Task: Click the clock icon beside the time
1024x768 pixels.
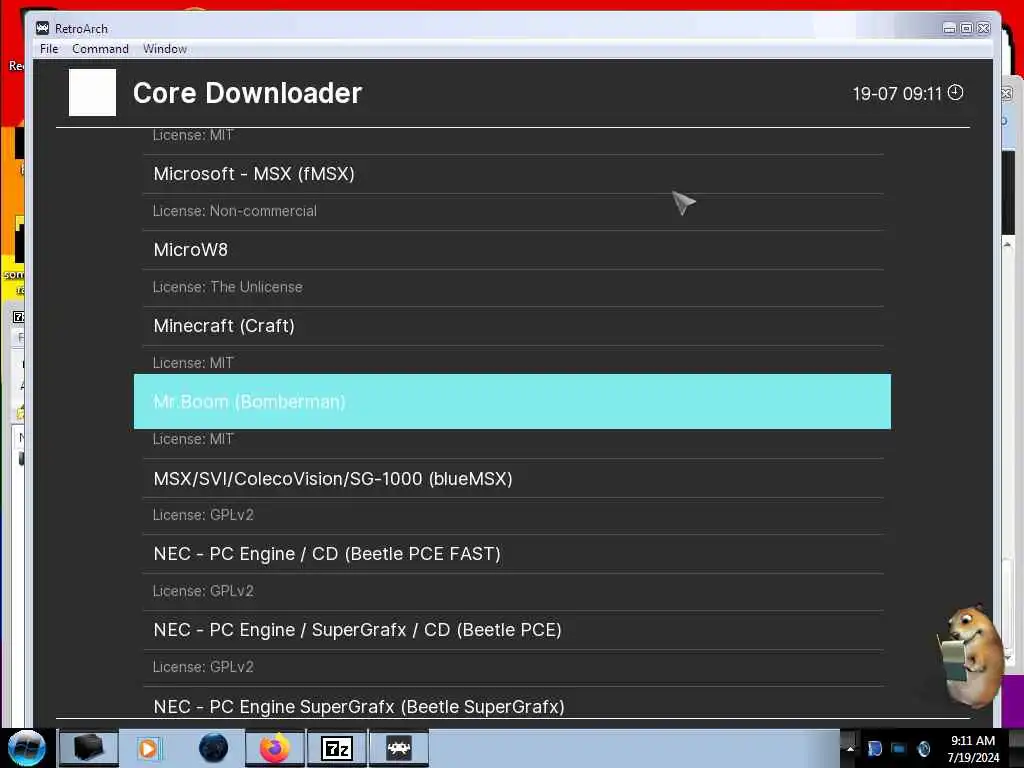Action: (955, 93)
